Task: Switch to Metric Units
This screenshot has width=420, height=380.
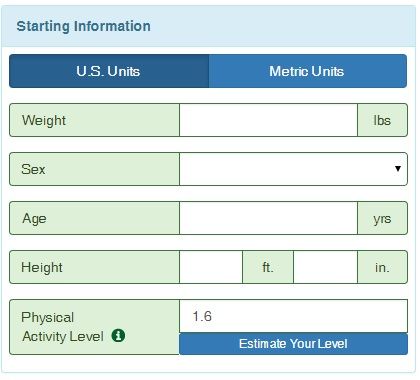Action: (308, 71)
